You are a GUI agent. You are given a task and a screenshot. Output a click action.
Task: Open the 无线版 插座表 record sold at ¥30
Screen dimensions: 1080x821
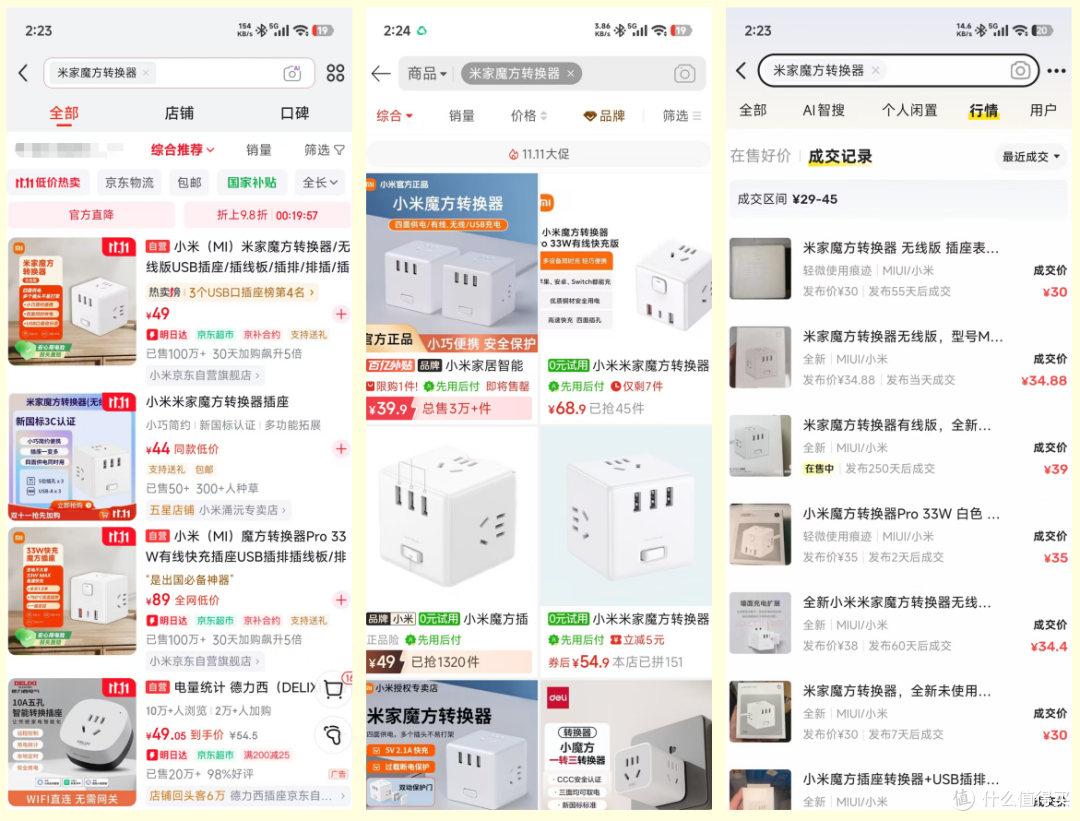898,269
